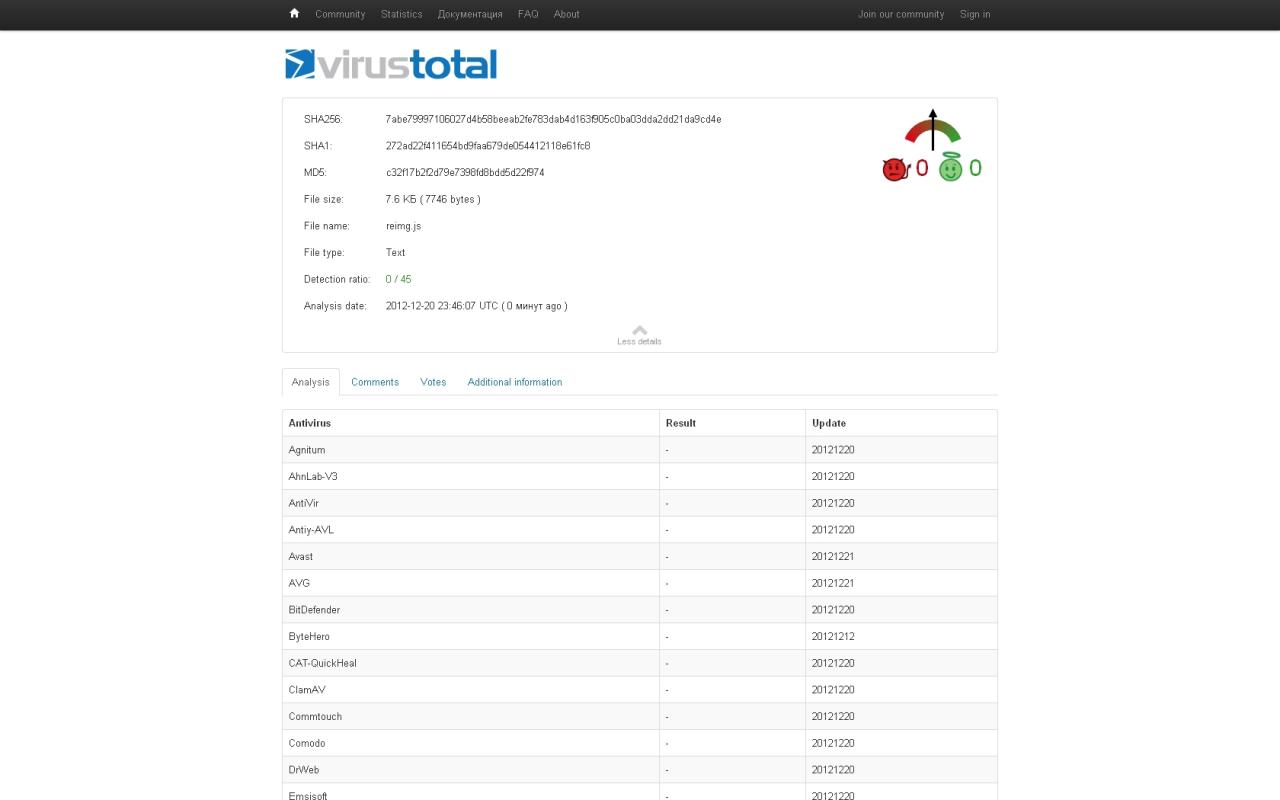This screenshot has width=1280, height=800.
Task: Click the Sign in link
Action: 974,14
